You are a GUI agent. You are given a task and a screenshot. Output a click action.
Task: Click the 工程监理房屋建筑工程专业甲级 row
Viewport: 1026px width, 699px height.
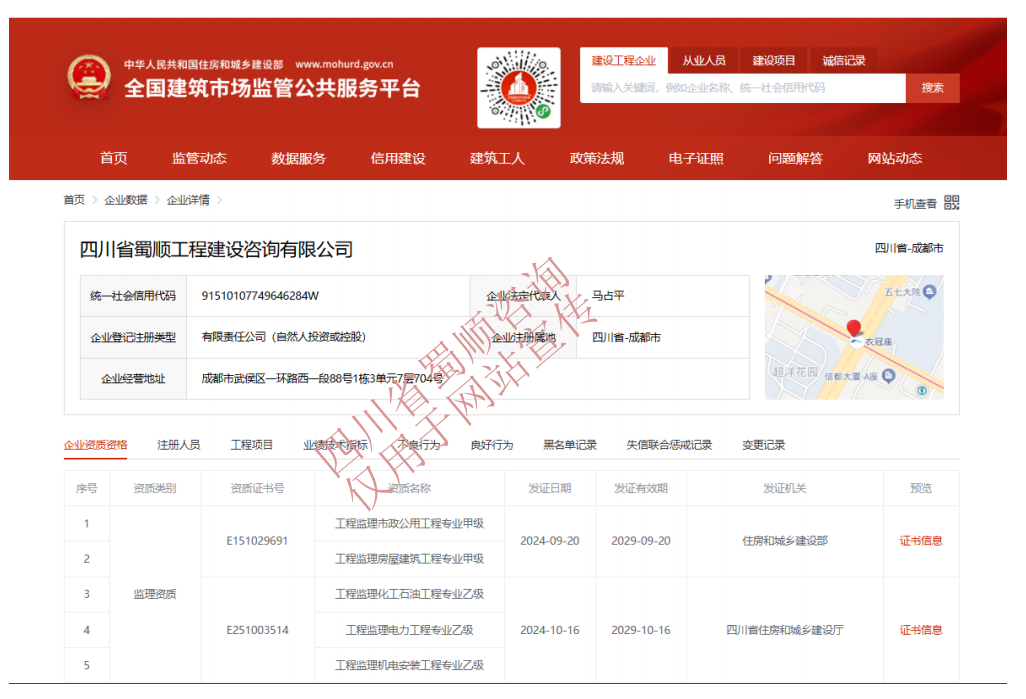410,559
